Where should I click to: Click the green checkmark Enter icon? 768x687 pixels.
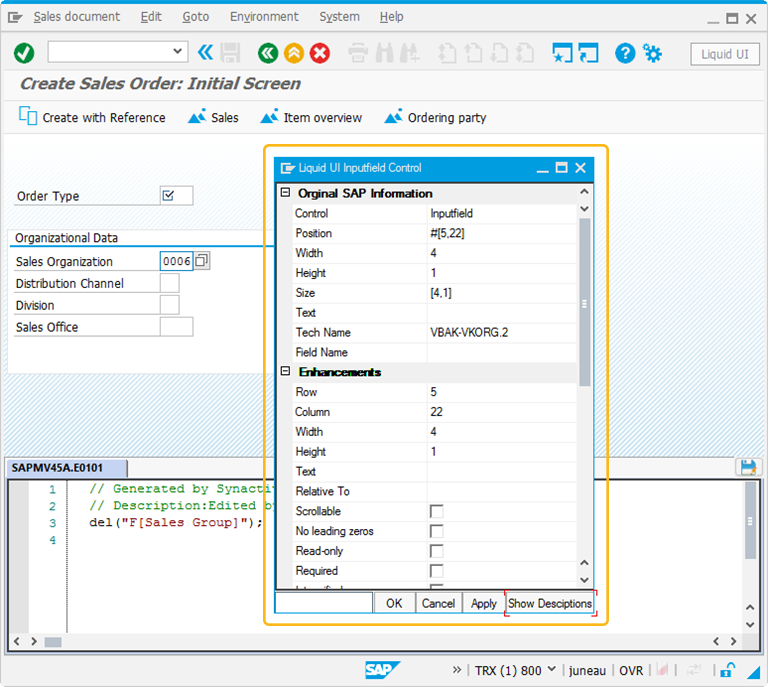point(24,53)
